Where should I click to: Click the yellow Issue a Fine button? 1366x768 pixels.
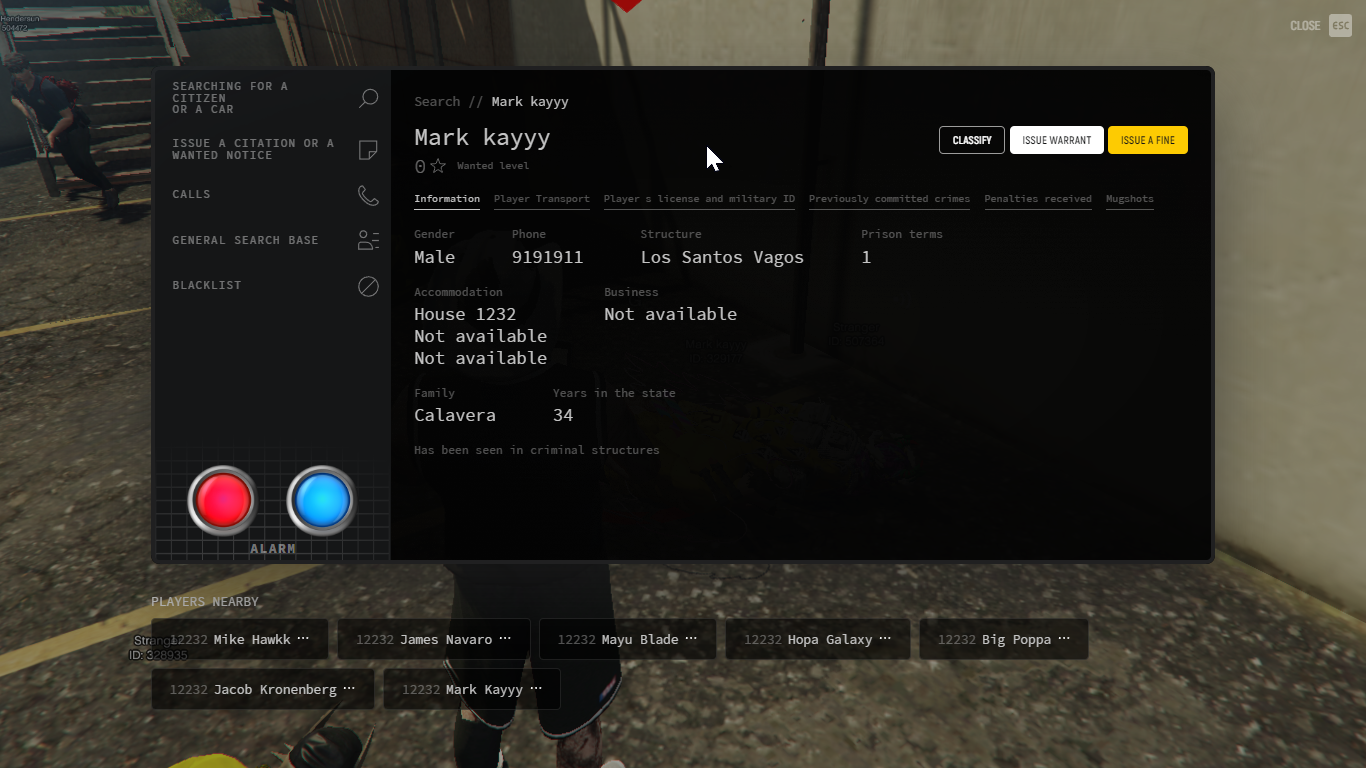(x=1148, y=140)
